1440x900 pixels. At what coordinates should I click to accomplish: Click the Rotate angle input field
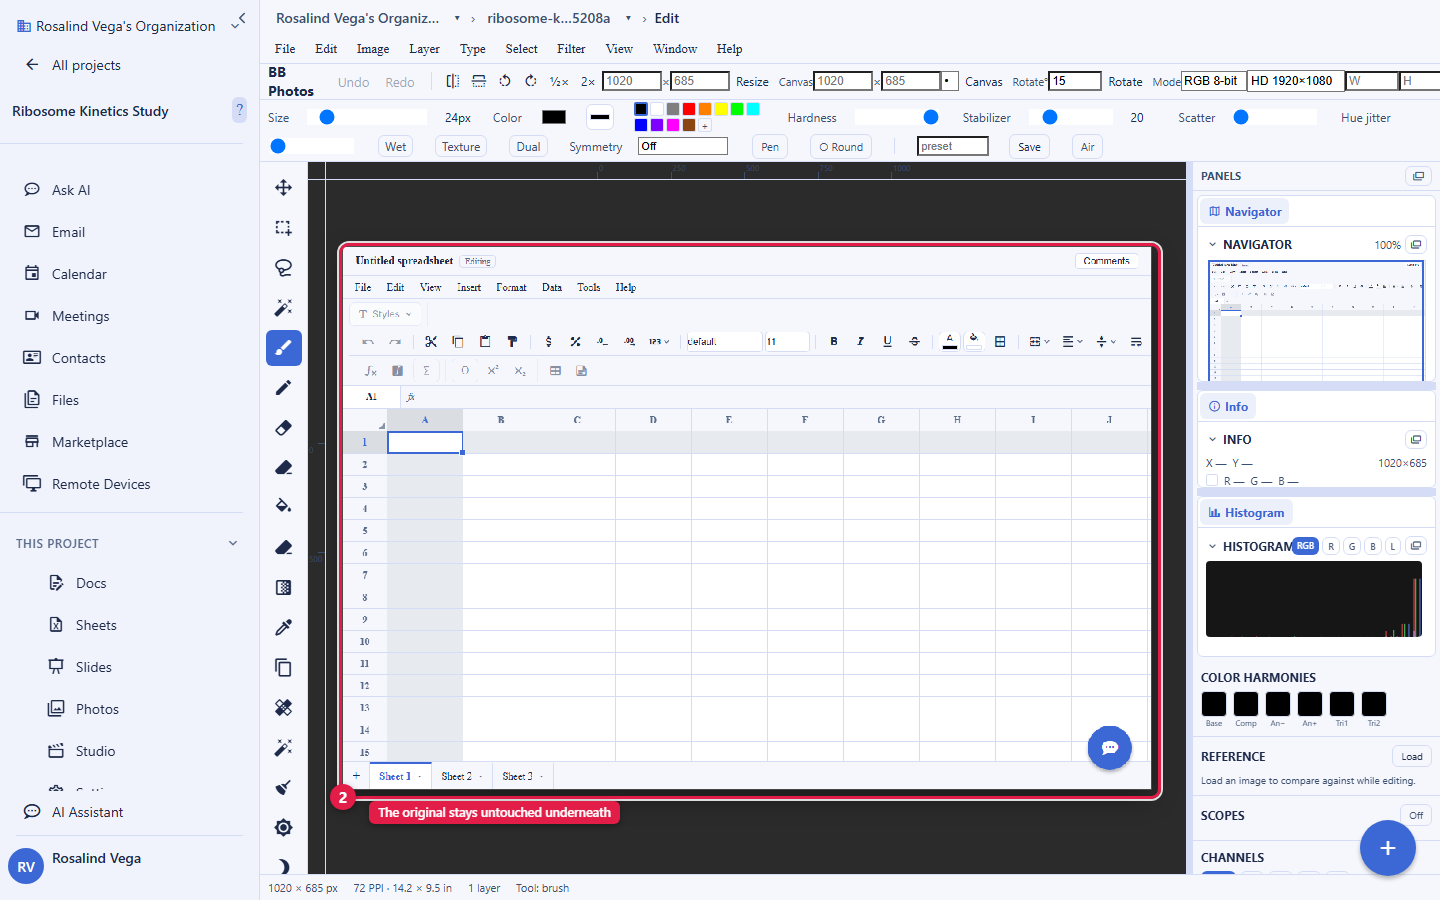[1075, 81]
